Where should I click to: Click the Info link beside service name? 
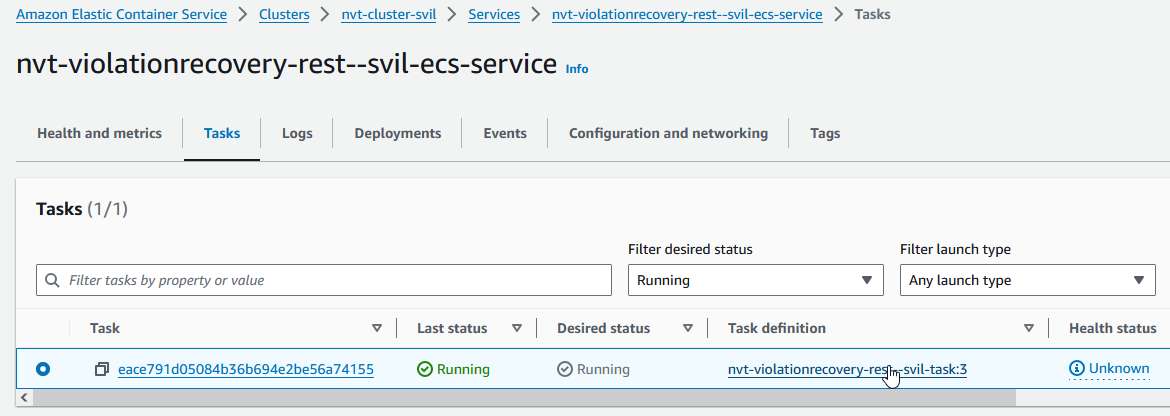[x=577, y=69]
